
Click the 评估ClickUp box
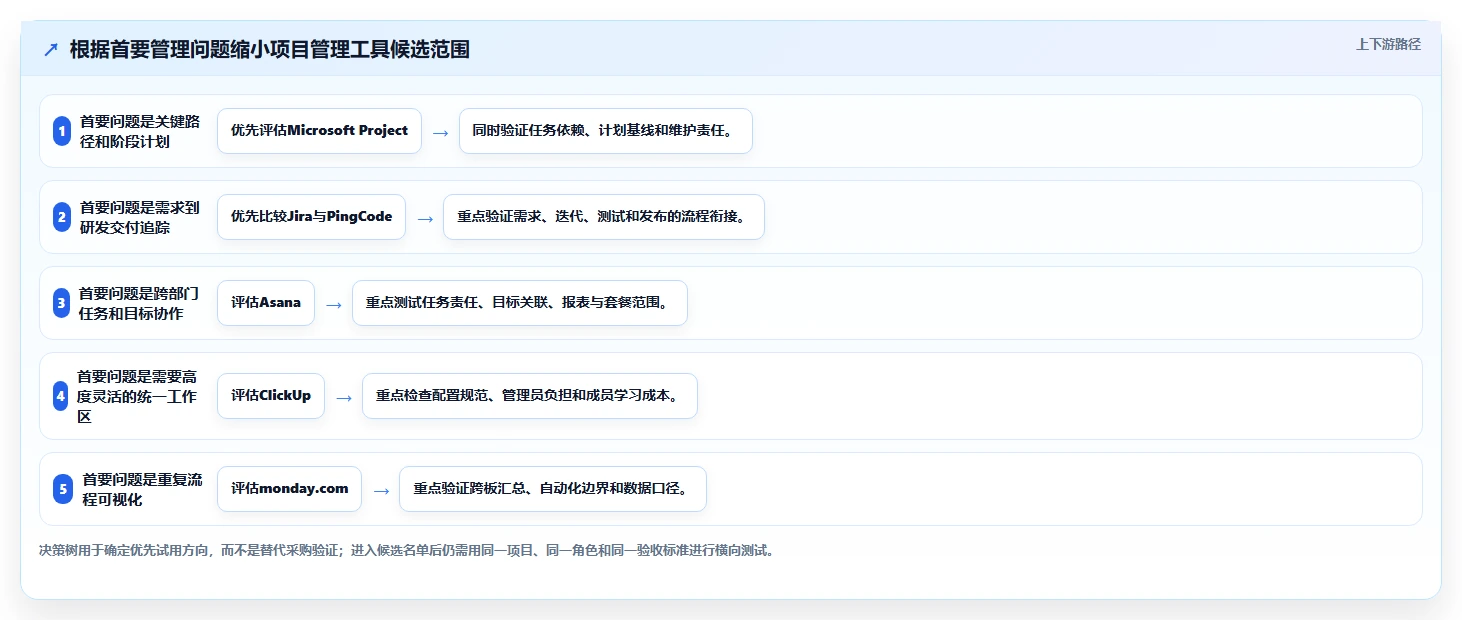[271, 396]
